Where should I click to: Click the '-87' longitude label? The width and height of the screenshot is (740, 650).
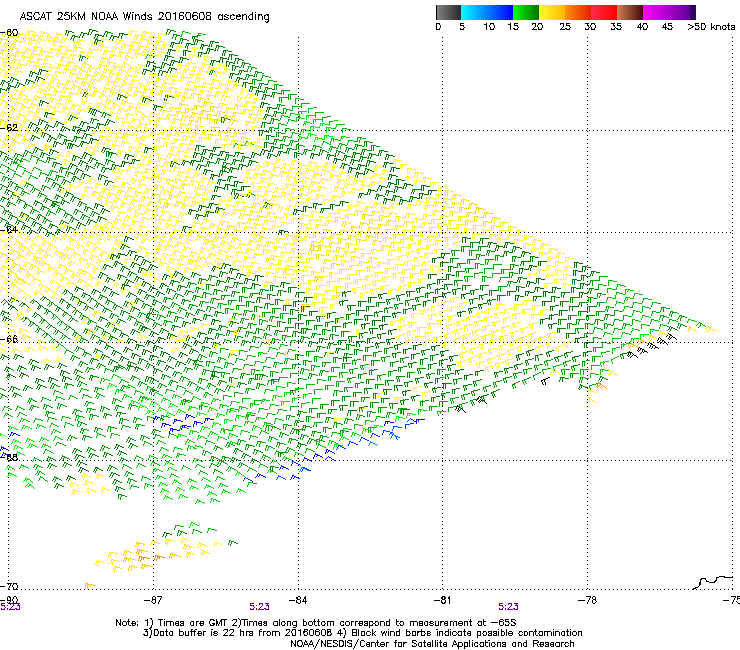point(153,600)
